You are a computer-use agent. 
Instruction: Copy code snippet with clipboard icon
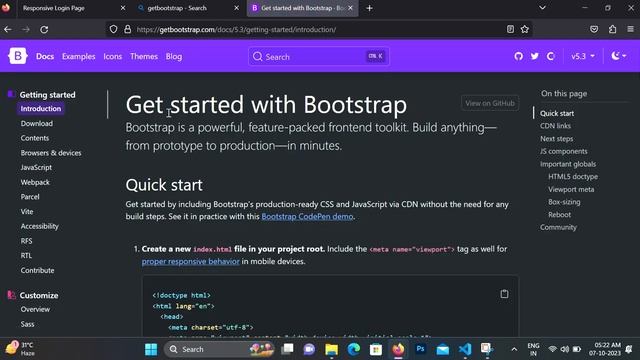pyautogui.click(x=504, y=294)
